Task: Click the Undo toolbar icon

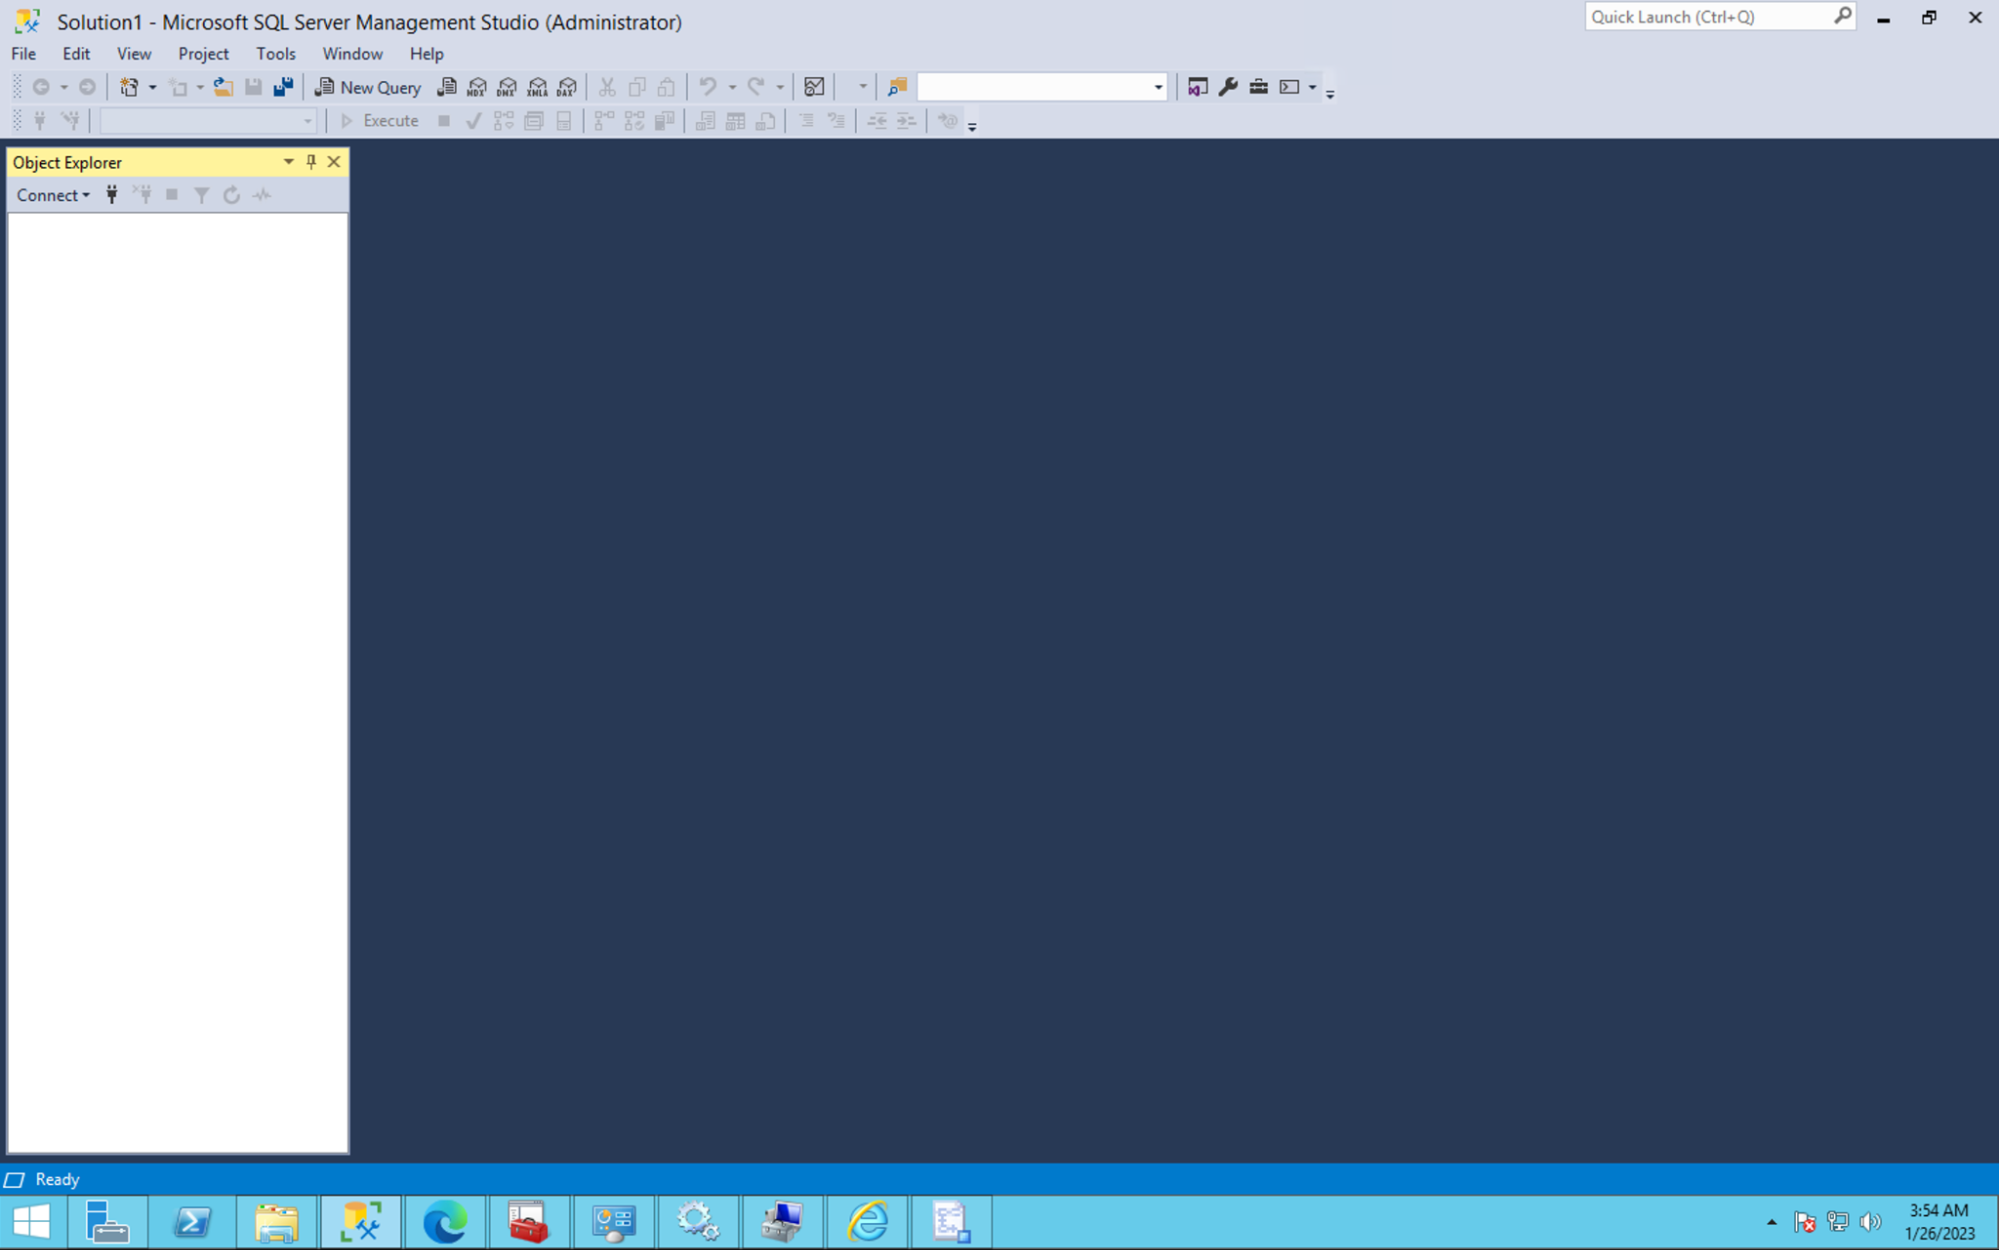Action: click(709, 87)
